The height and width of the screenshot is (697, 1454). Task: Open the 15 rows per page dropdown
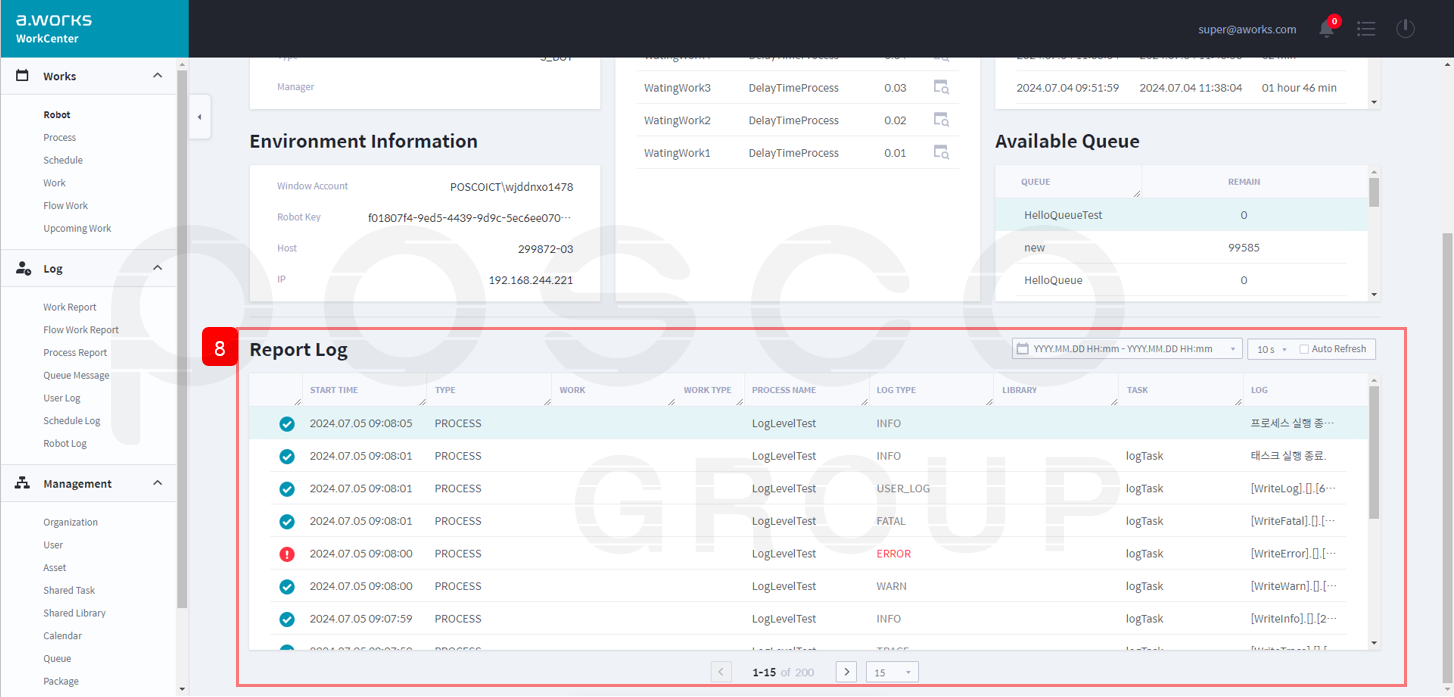[x=892, y=672]
